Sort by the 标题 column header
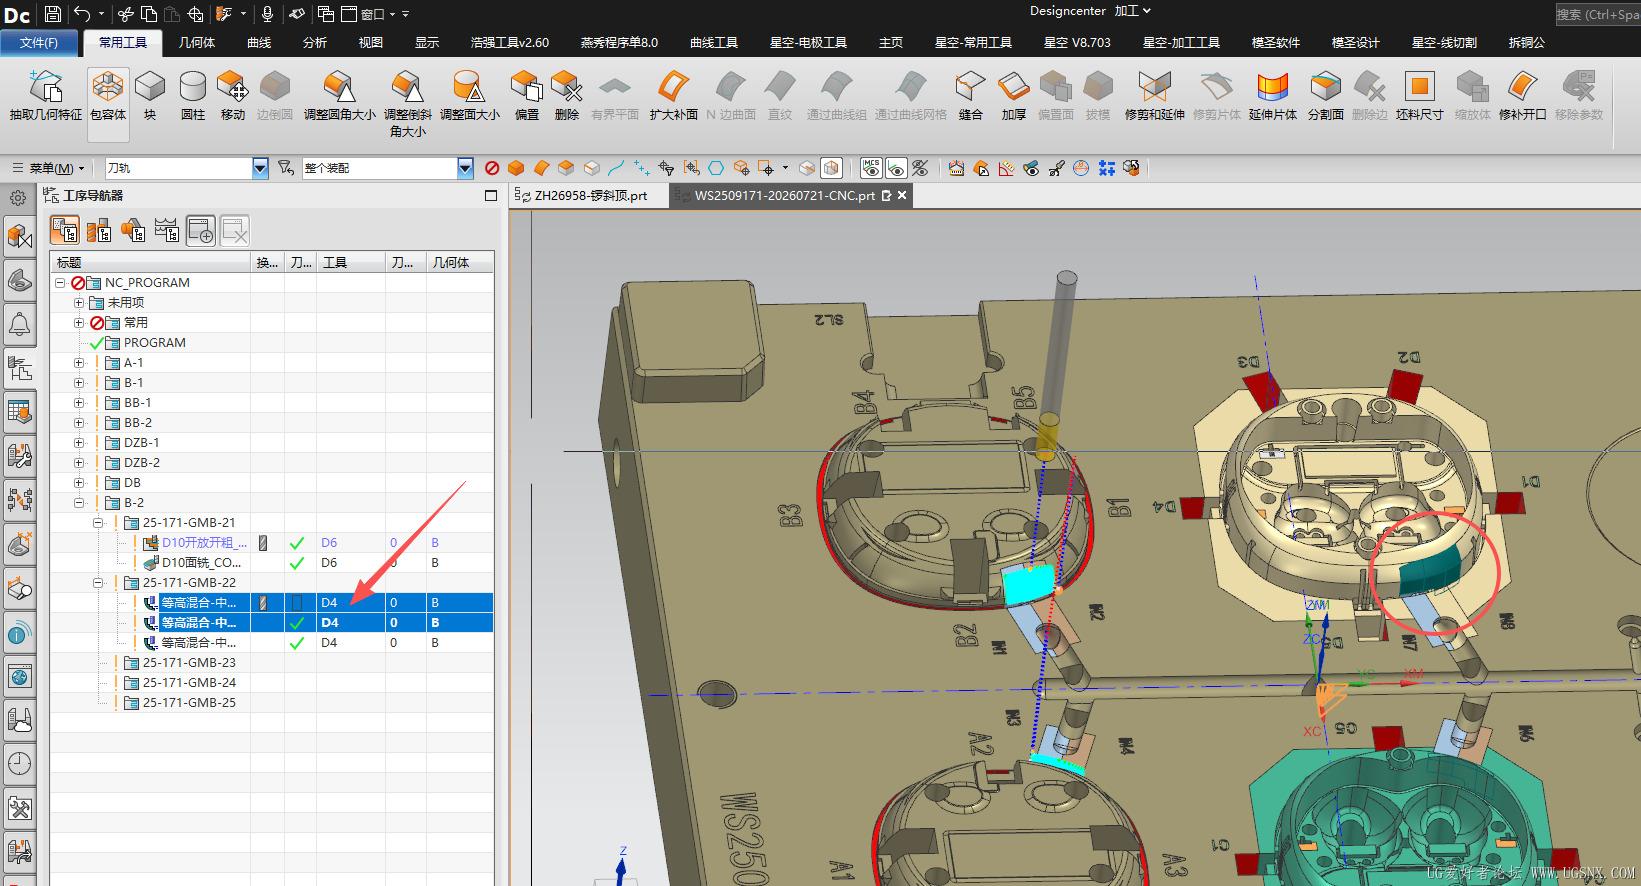Viewport: 1641px width, 886px height. [150, 263]
